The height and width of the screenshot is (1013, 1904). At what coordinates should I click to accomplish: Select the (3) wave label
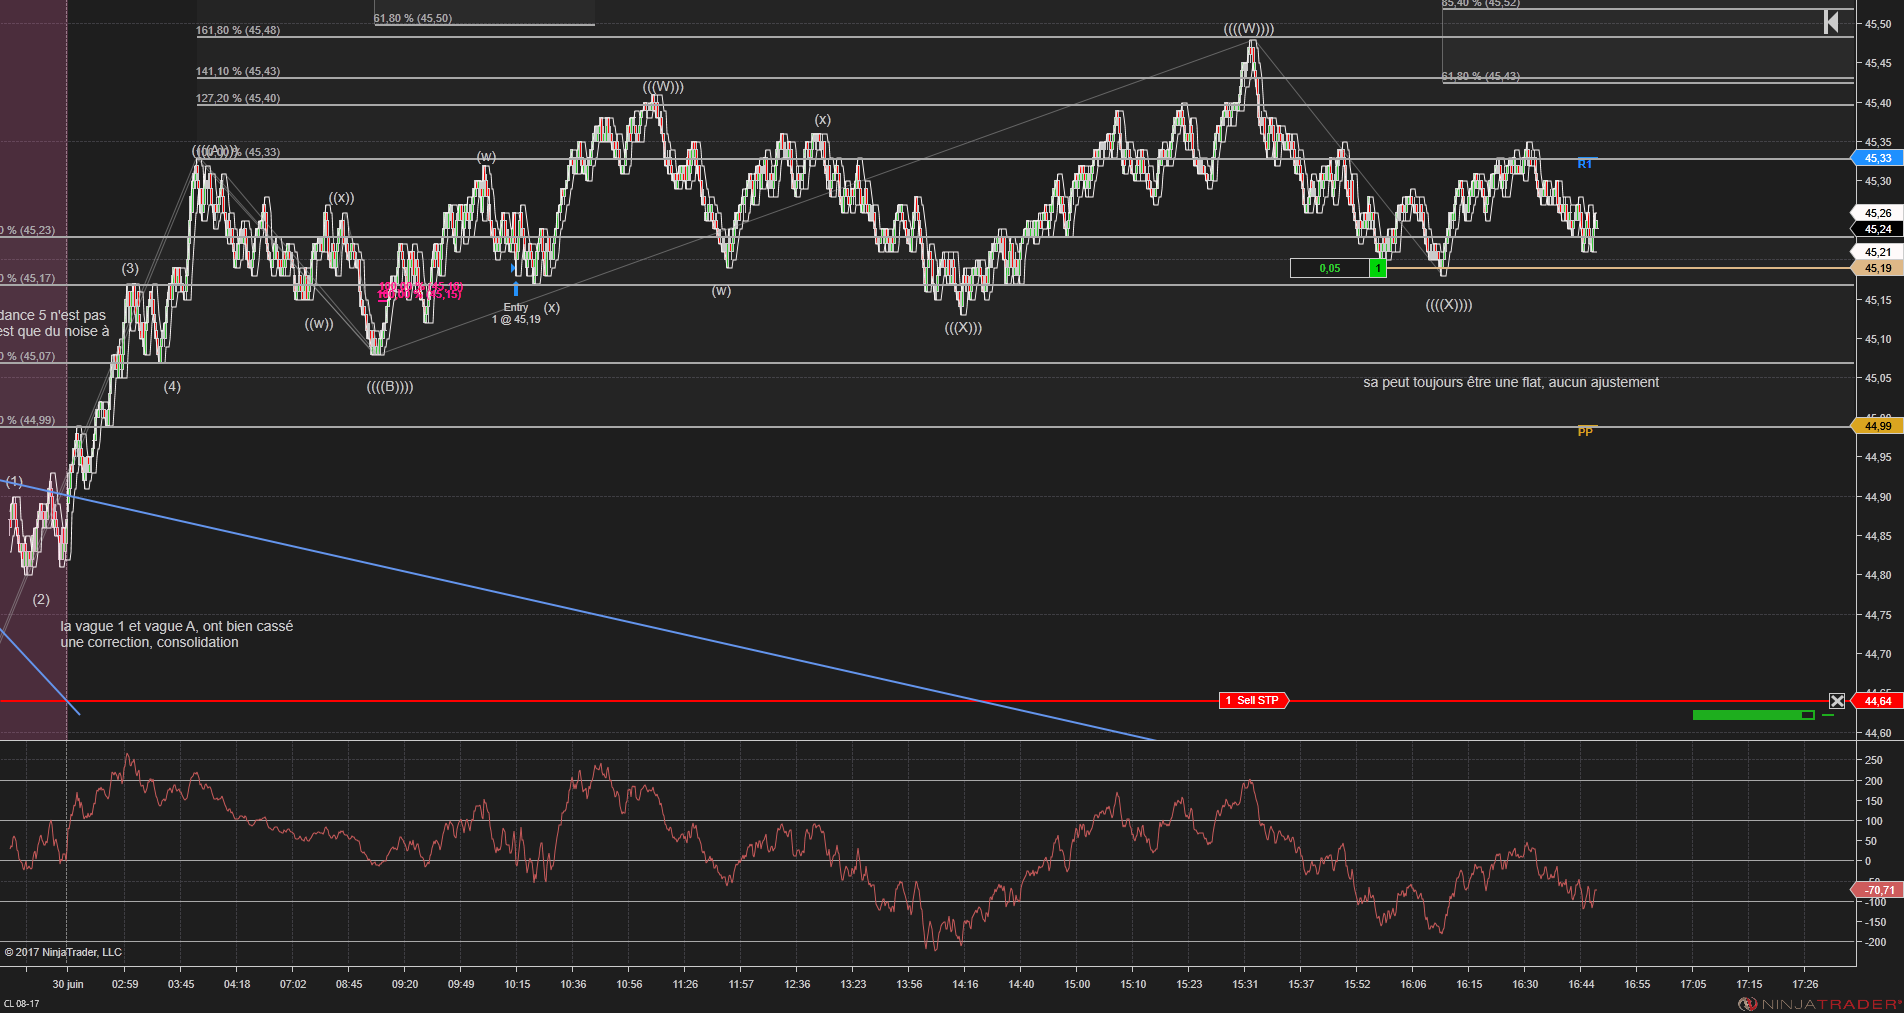click(x=130, y=268)
